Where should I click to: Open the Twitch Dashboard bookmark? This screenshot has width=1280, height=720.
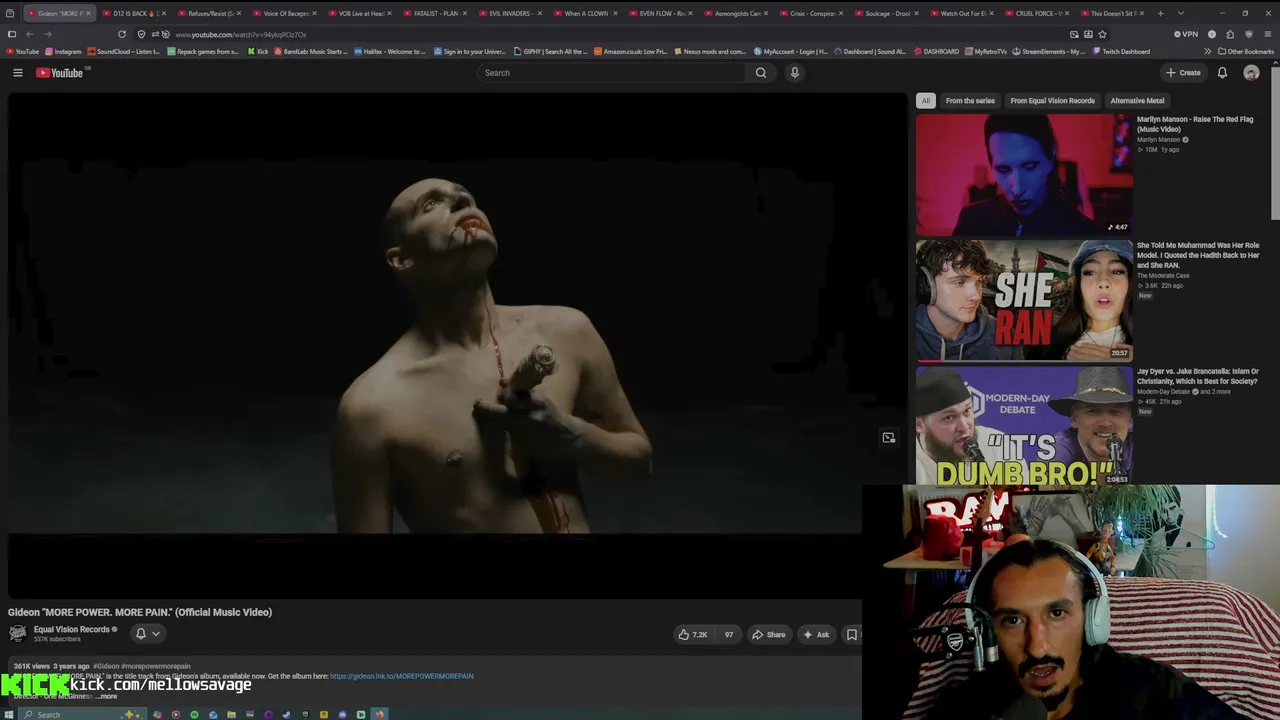[x=1121, y=51]
